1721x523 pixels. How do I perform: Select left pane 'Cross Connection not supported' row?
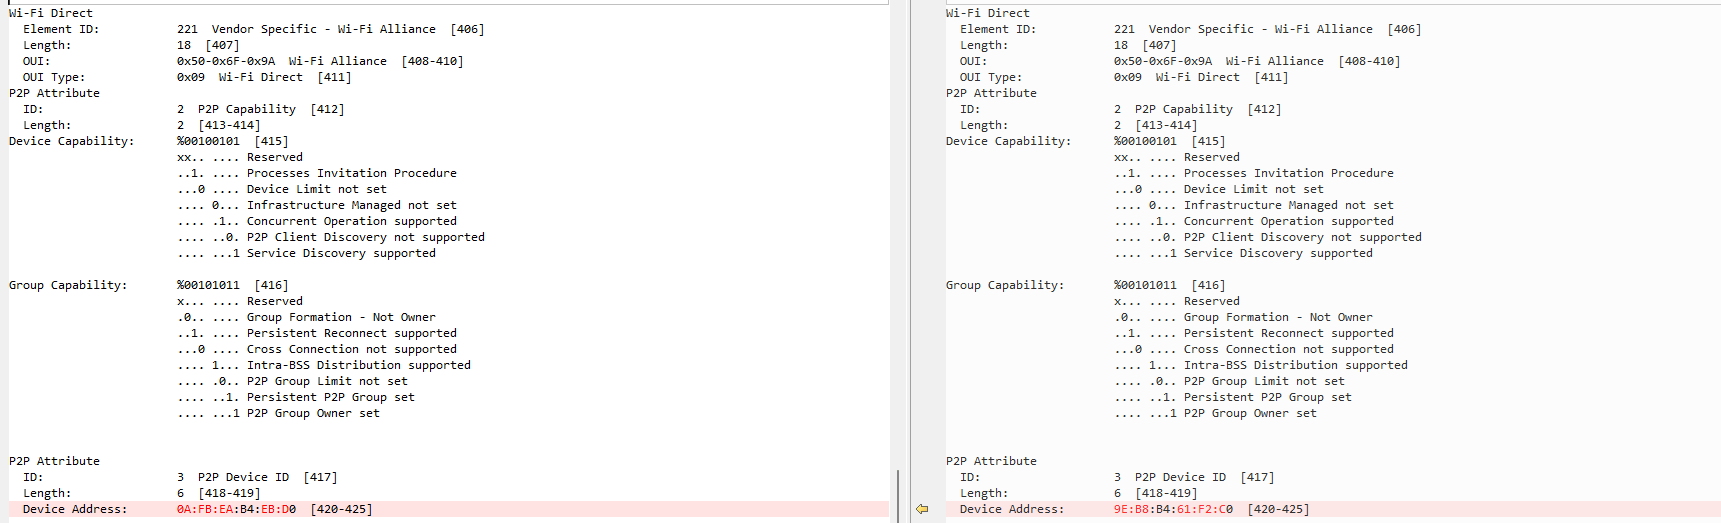317,349
